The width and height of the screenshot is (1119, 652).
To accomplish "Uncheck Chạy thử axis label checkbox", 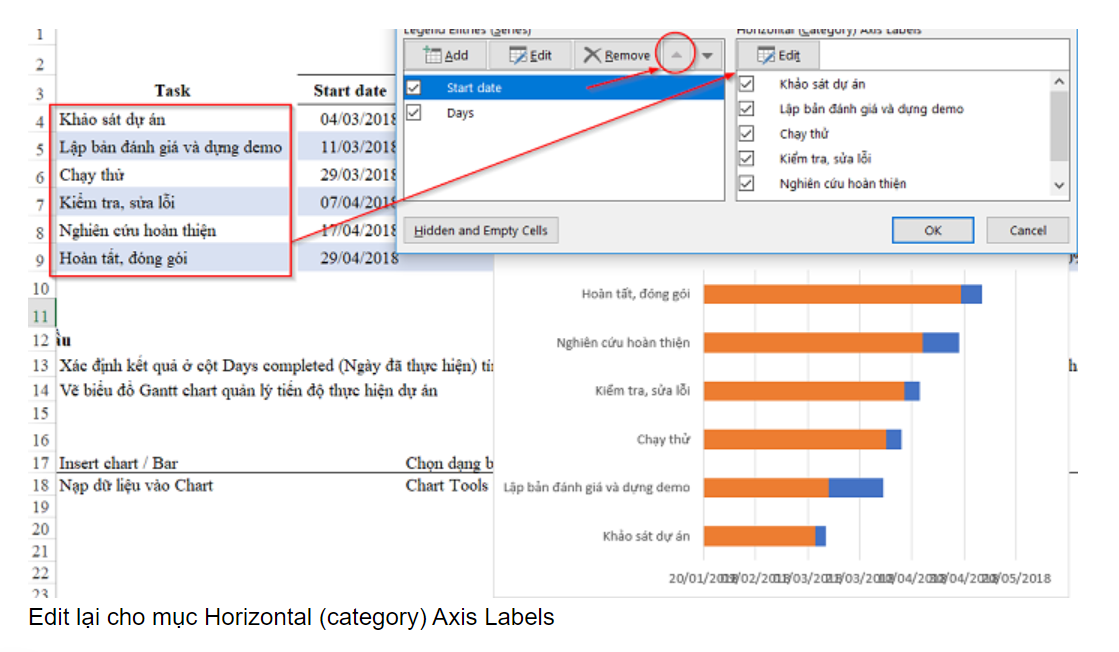I will click(x=746, y=133).
